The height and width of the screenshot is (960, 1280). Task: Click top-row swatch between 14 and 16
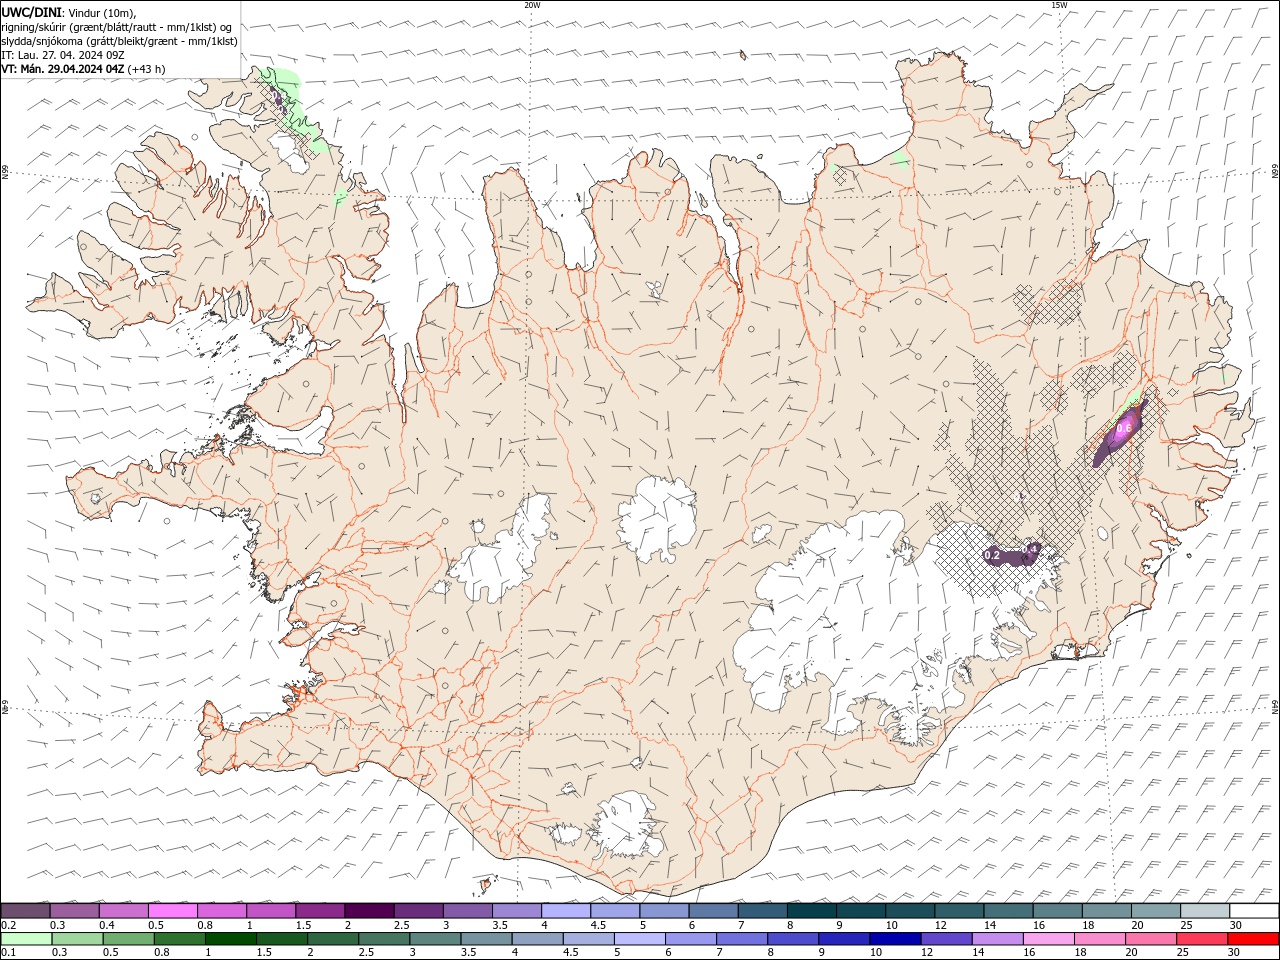[x=1007, y=911]
